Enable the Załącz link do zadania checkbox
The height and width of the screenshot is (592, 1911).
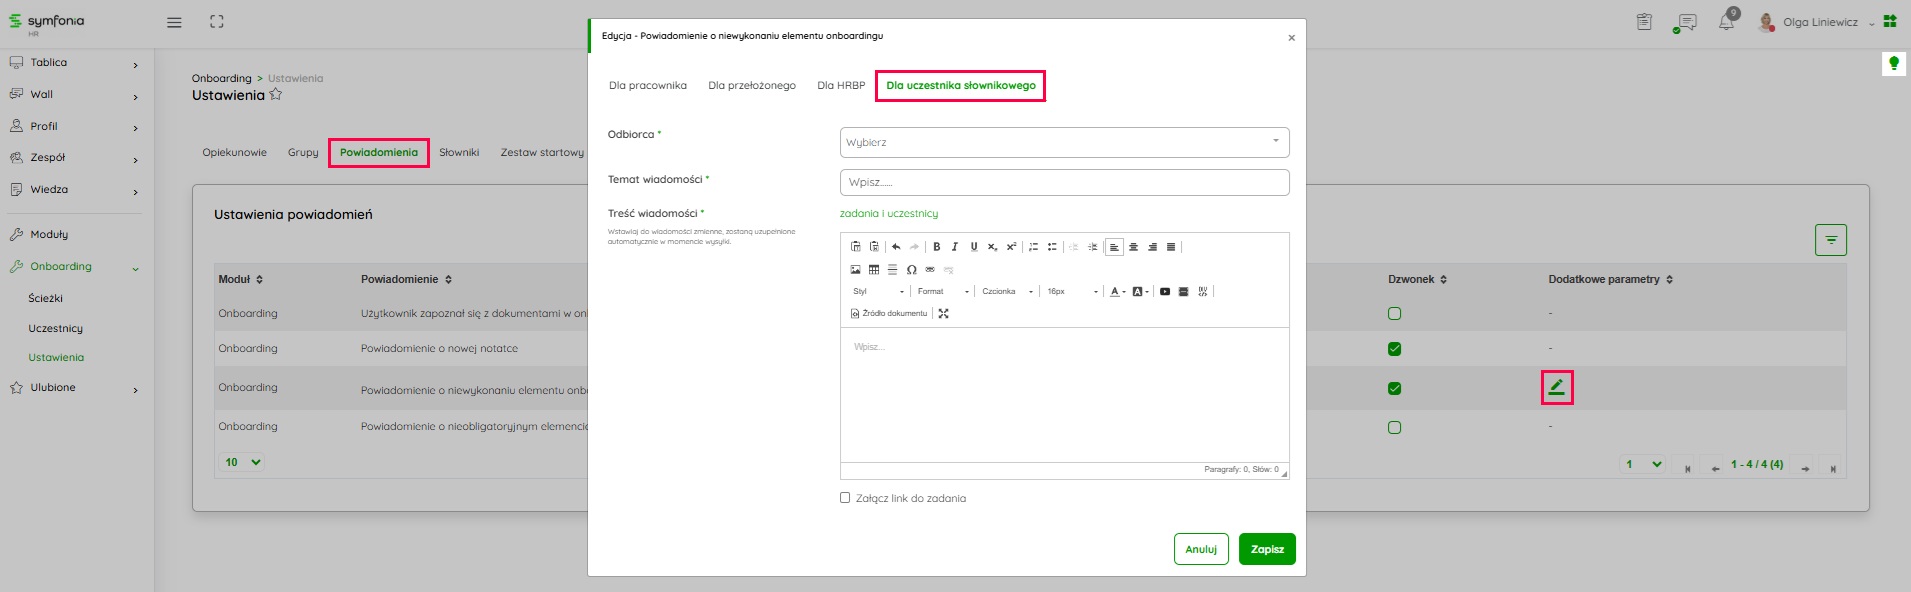click(x=845, y=498)
